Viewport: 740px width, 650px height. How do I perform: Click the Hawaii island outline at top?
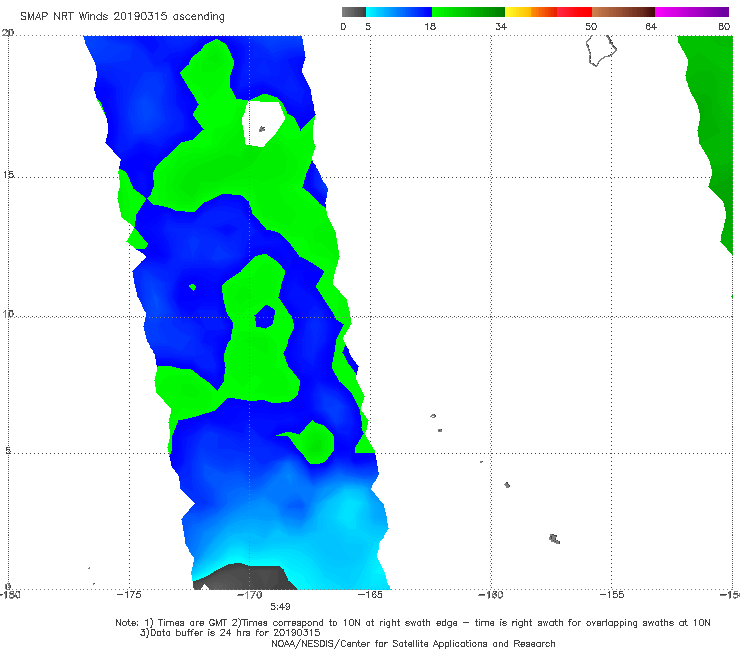click(x=601, y=50)
